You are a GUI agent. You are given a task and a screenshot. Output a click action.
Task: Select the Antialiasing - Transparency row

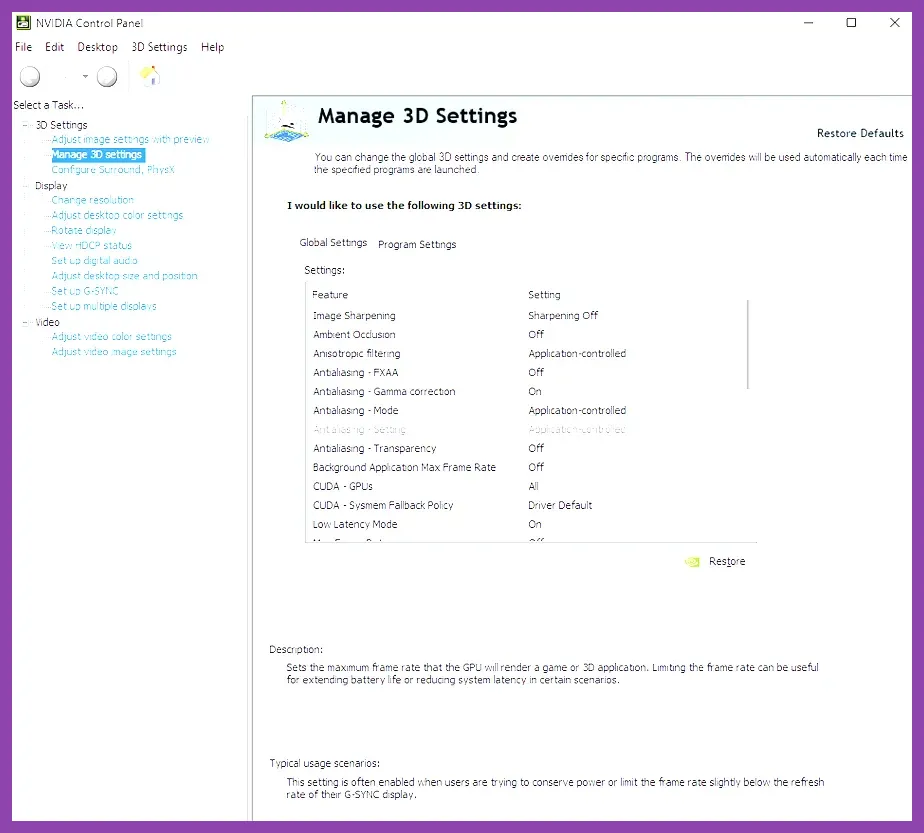tap(526, 449)
